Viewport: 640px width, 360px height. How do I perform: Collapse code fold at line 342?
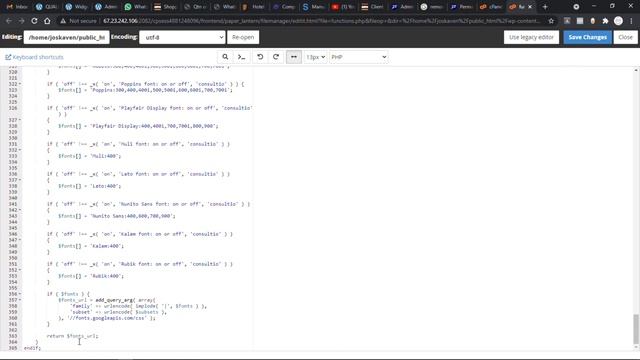(x=20, y=210)
